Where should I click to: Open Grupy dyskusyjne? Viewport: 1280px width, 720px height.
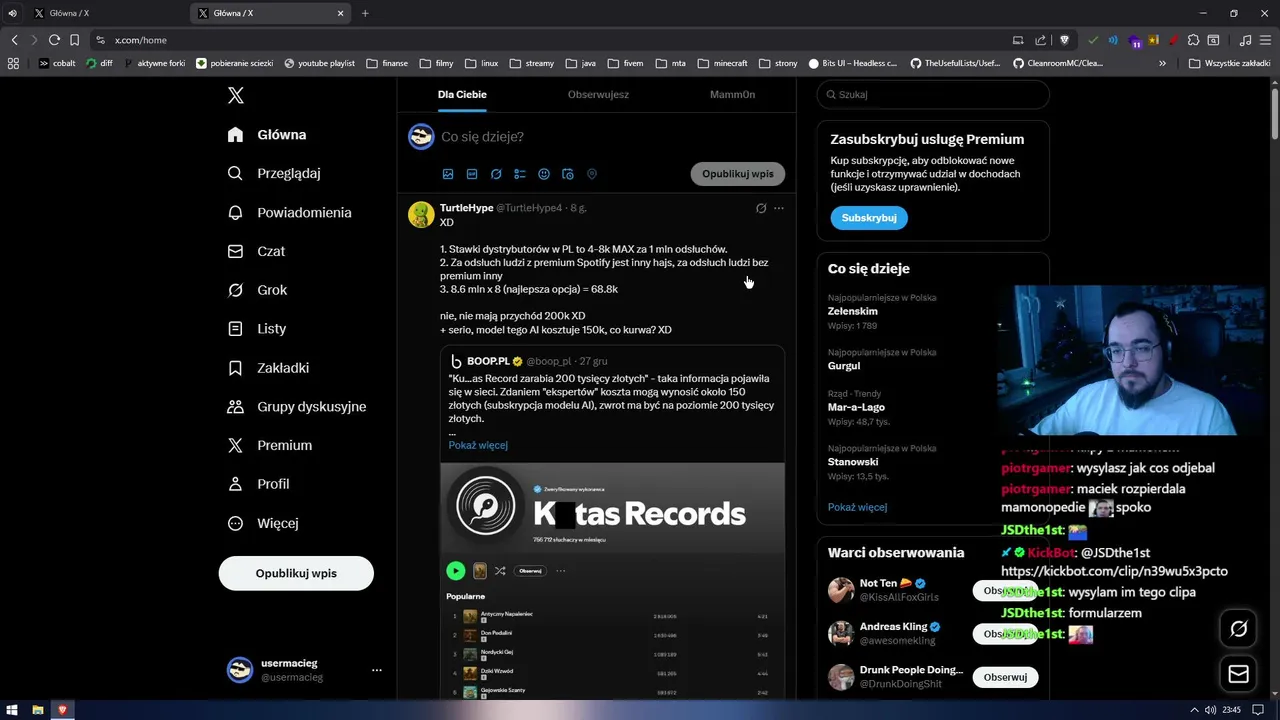(297, 407)
